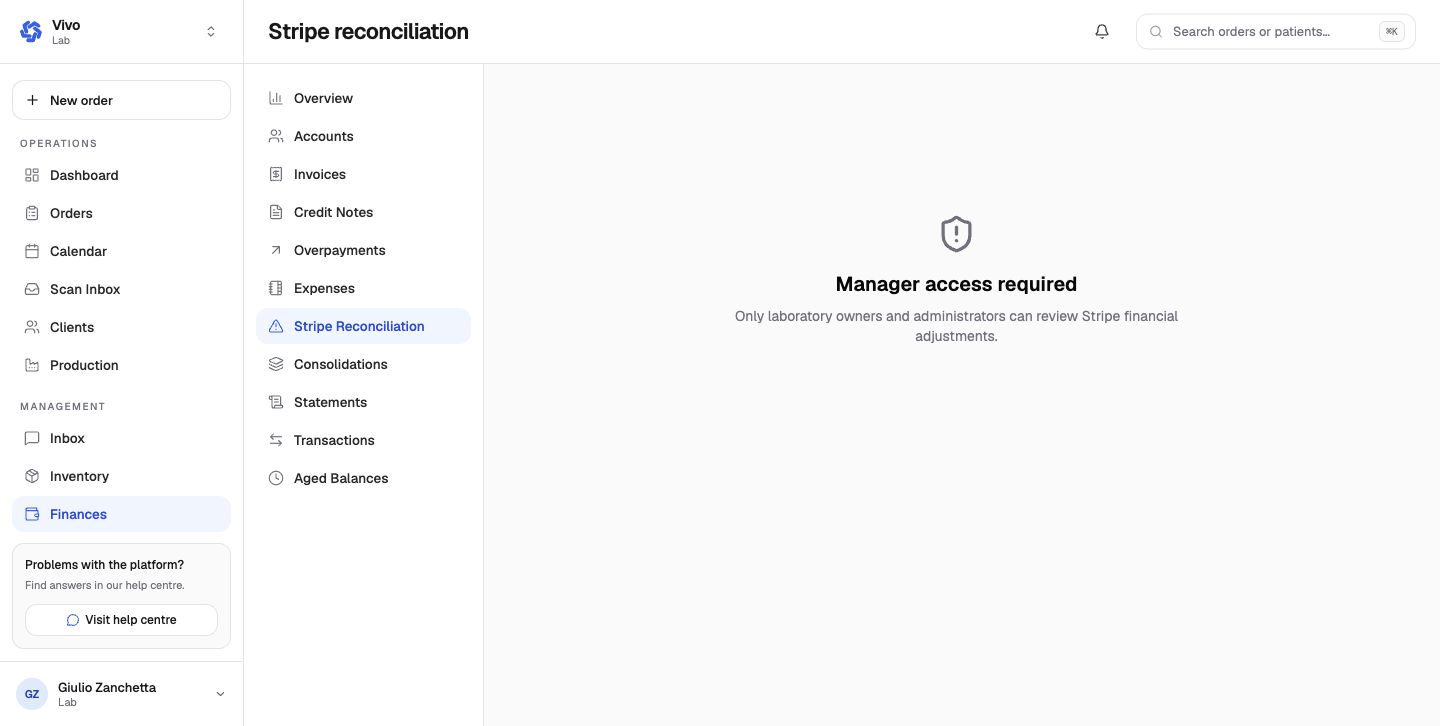The image size is (1440, 726).
Task: Click the Vivo logo icon
Action: pyautogui.click(x=31, y=31)
